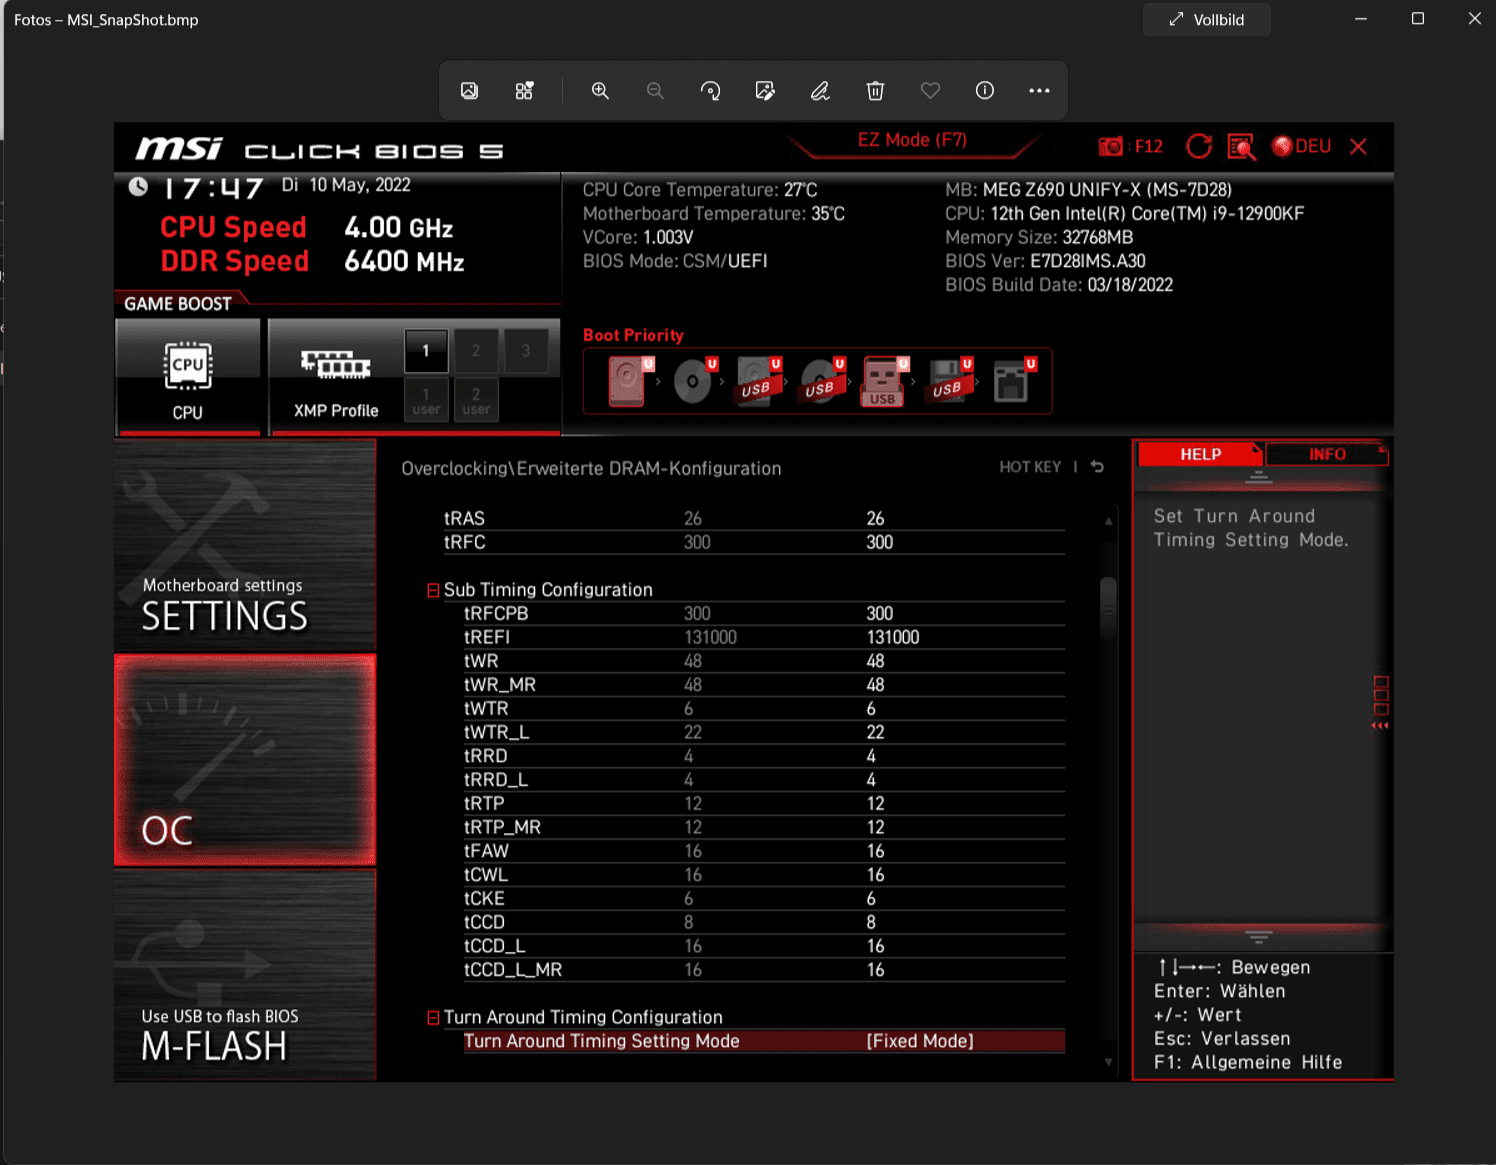Edit the tREFI value 131000
This screenshot has width=1496, height=1165.
coord(892,637)
